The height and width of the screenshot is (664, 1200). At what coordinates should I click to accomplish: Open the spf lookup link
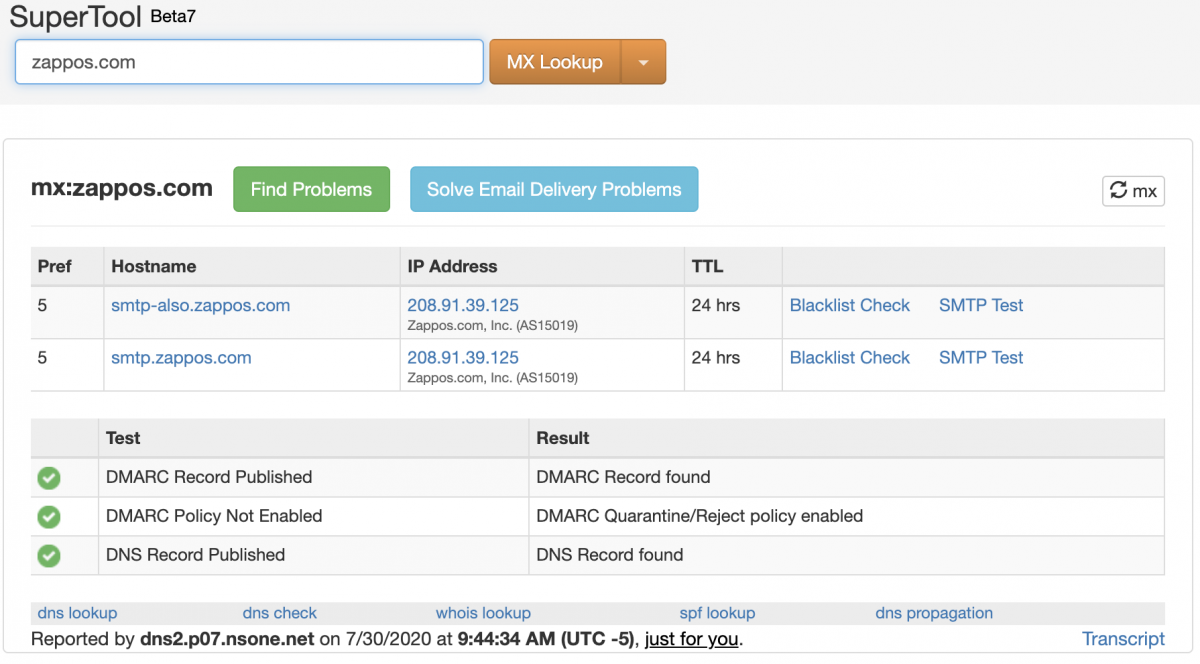click(x=717, y=613)
